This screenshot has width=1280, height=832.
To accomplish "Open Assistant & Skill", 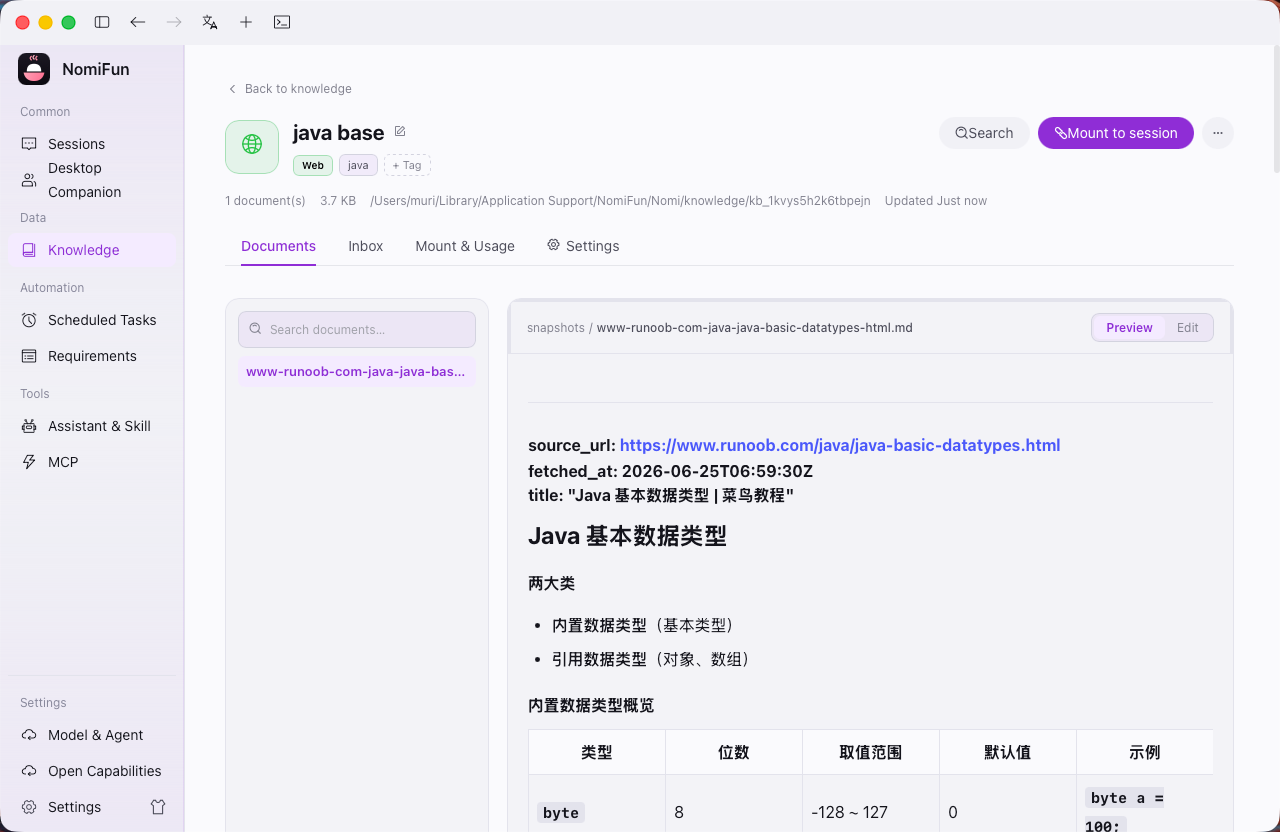I will coord(92,426).
